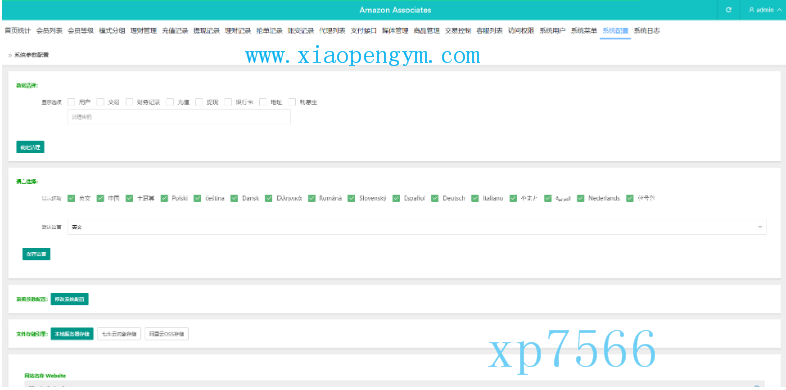This screenshot has width=786, height=390.
Task: Toggle the Română language checkbox
Action: (x=312, y=198)
